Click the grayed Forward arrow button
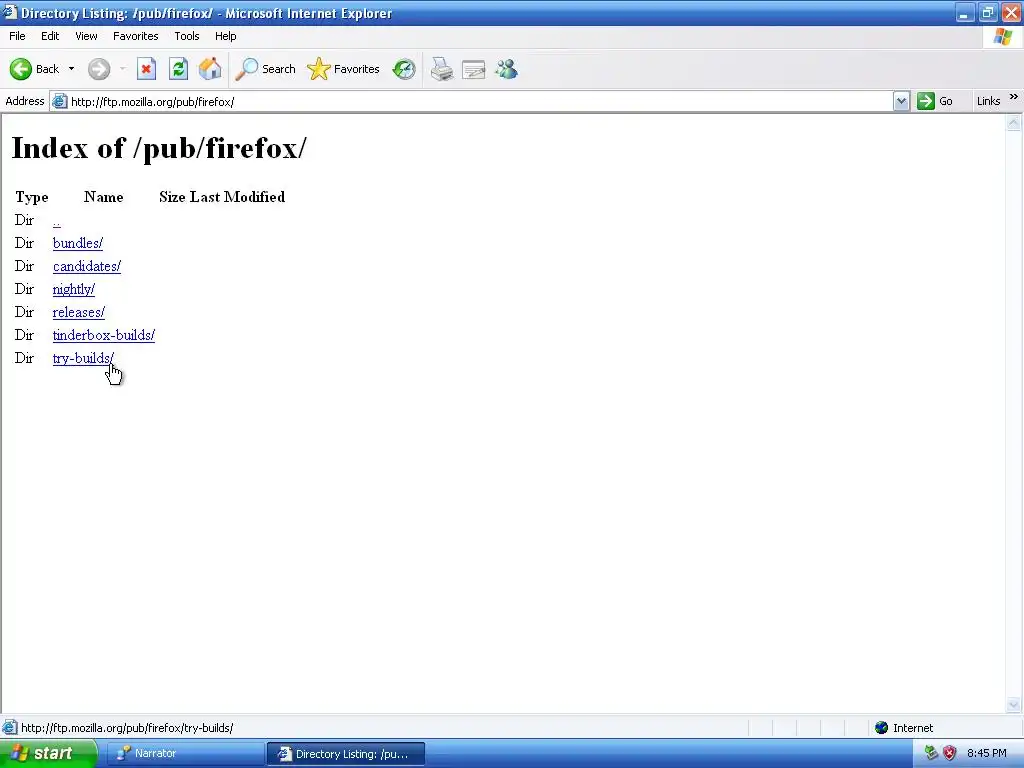The image size is (1024, 768). (x=99, y=69)
